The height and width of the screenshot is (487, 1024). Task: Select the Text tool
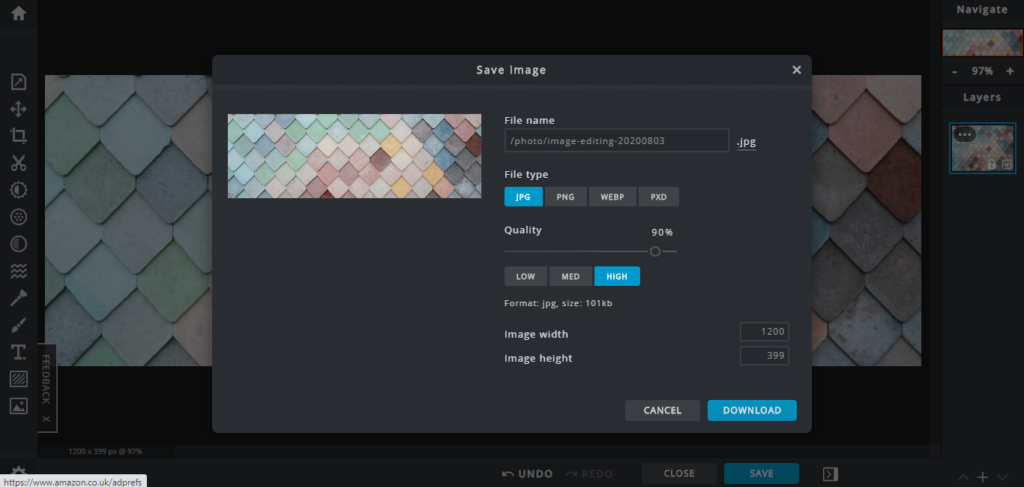(18, 352)
